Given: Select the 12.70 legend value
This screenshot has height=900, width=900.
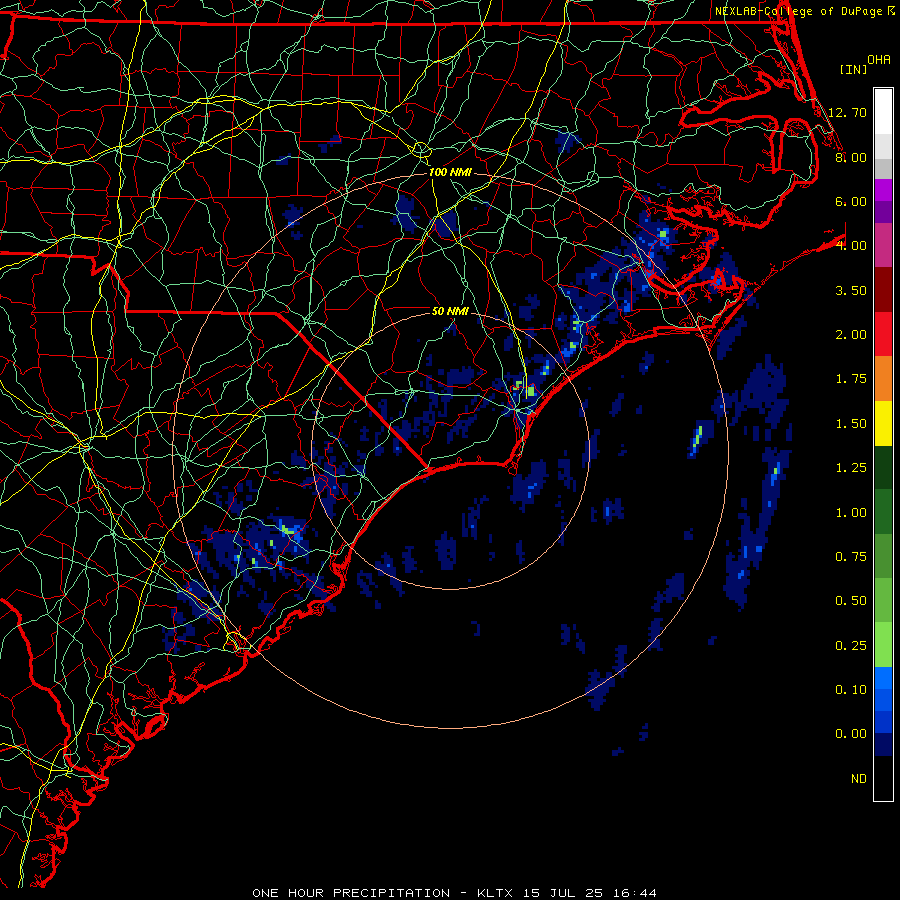Looking at the screenshot, I should [x=847, y=112].
